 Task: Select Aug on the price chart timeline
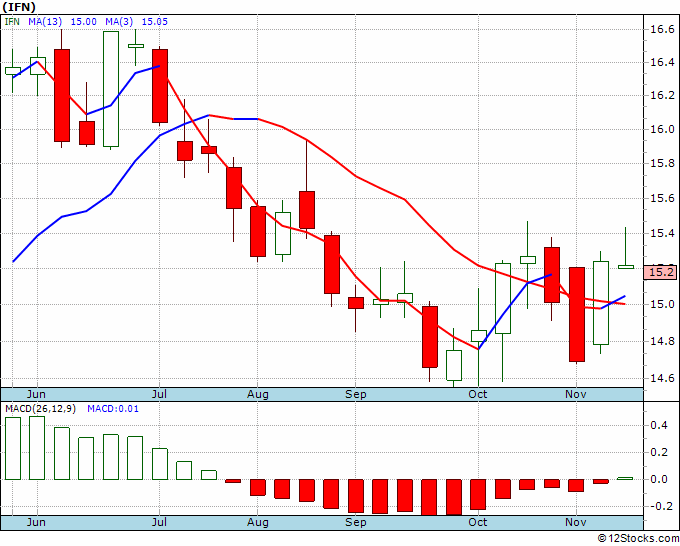tap(258, 394)
